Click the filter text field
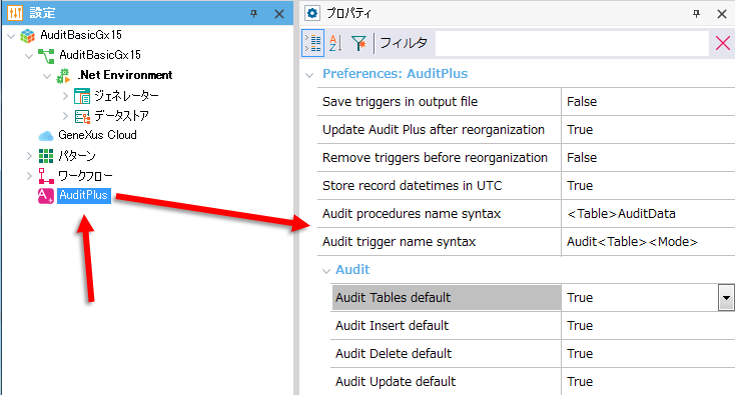This screenshot has width=736, height=395. 572,43
